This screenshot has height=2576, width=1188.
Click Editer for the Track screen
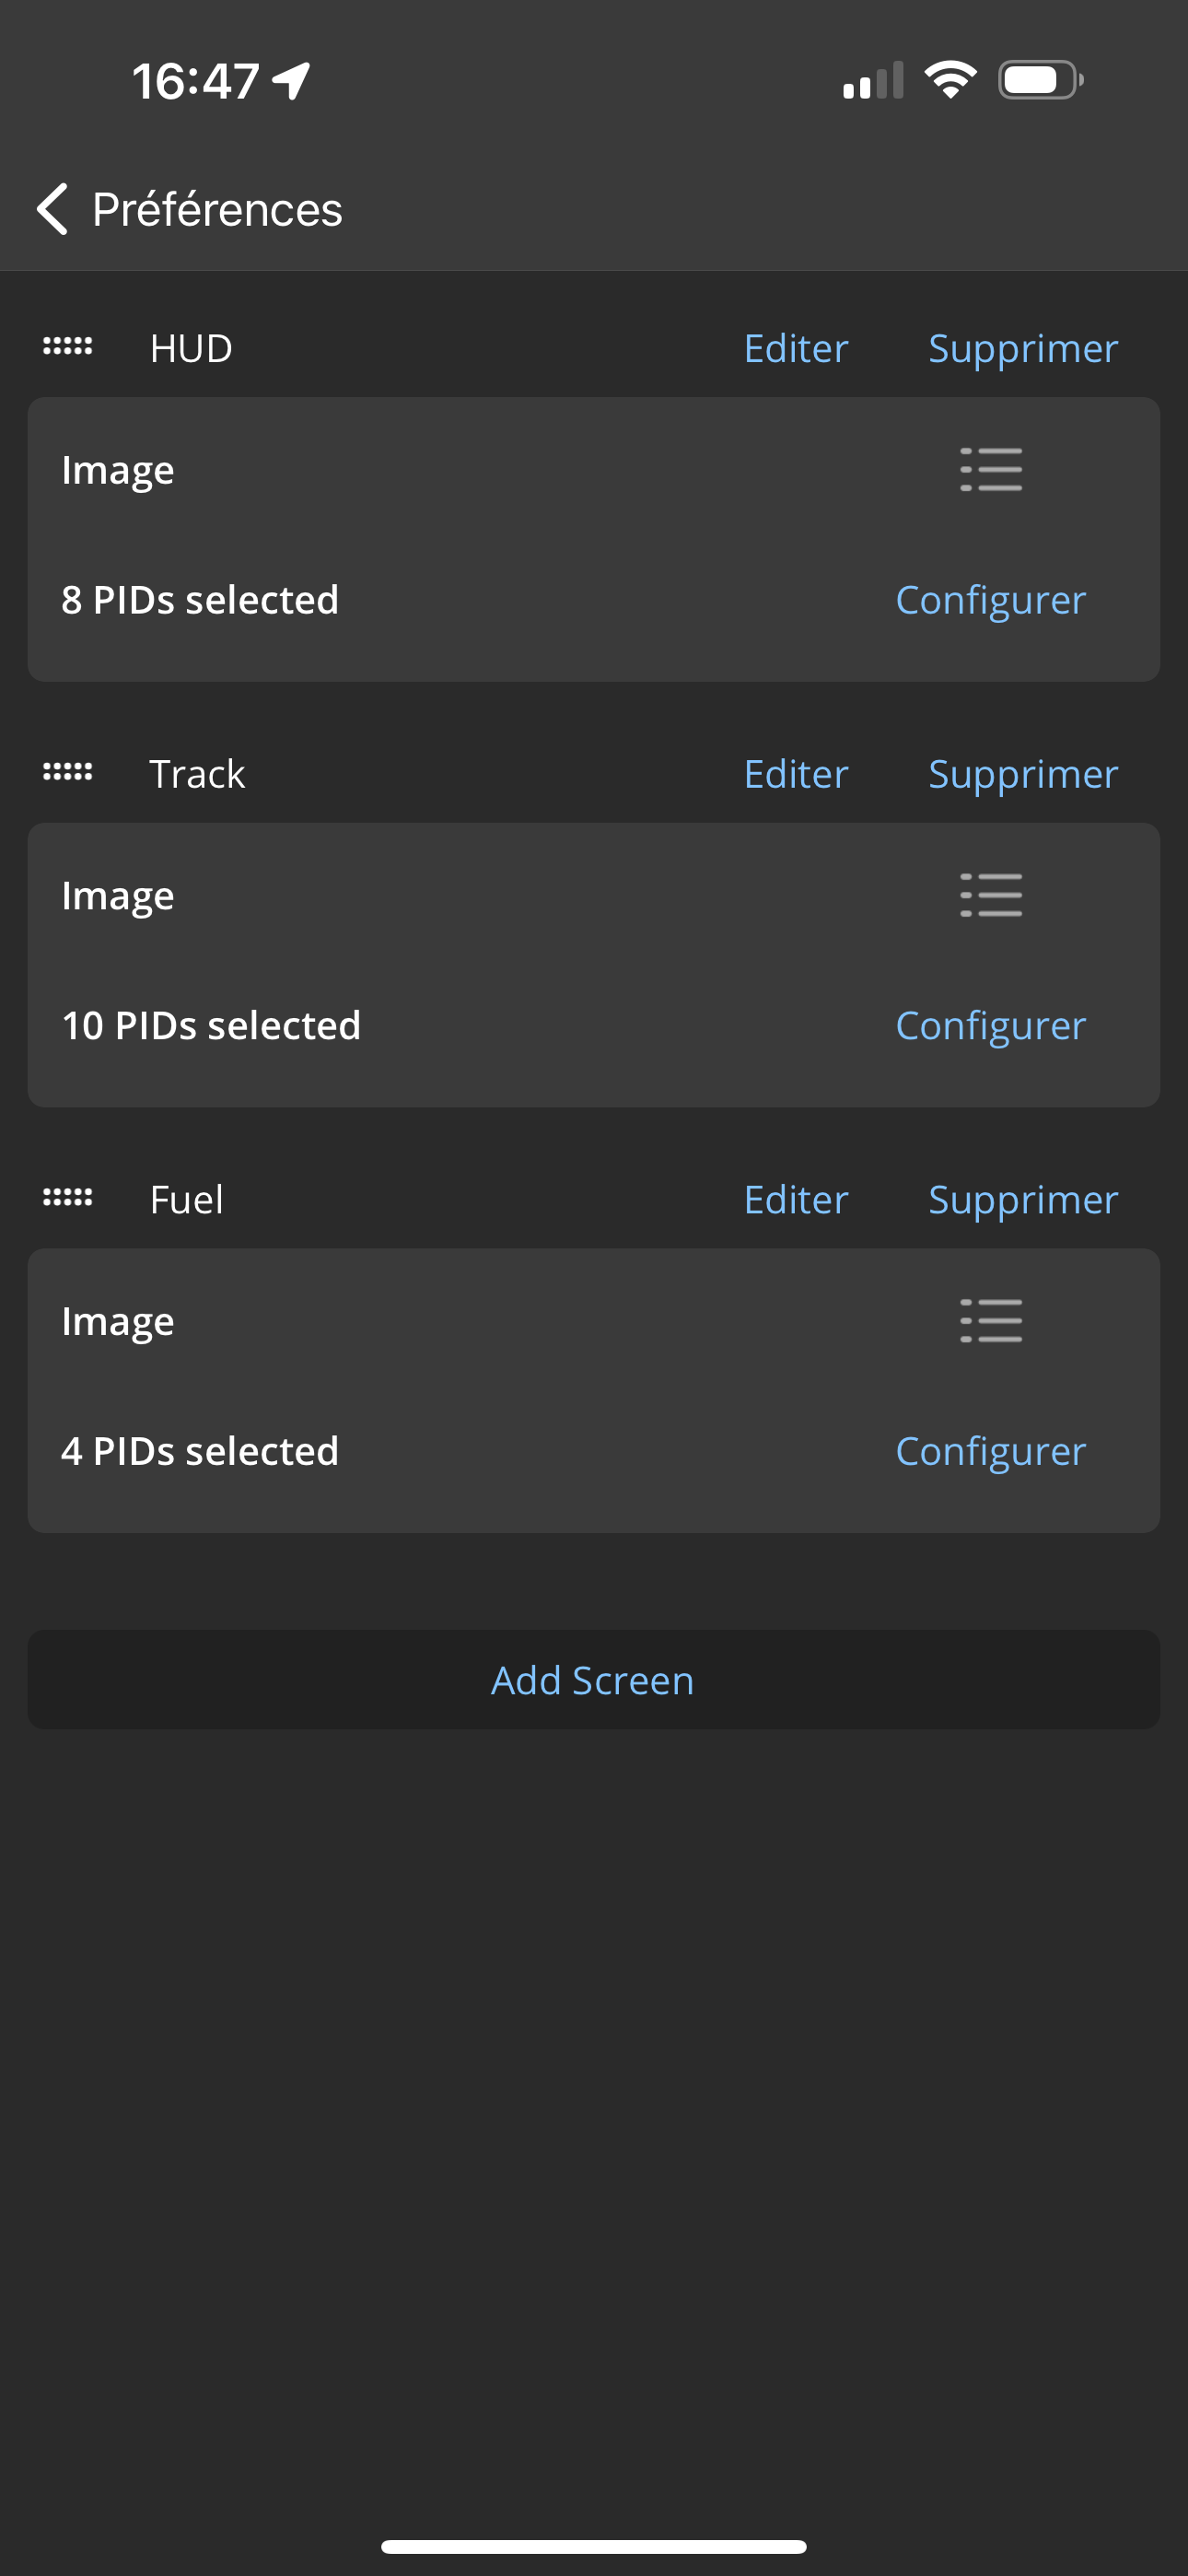pyautogui.click(x=796, y=774)
